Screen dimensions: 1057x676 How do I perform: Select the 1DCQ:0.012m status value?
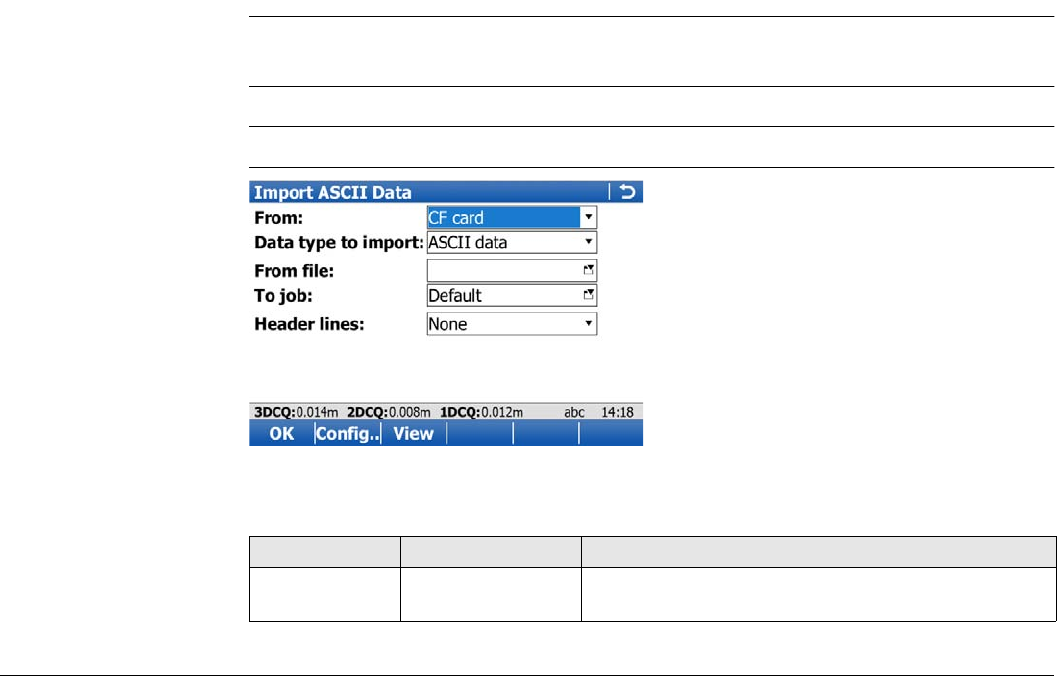[x=481, y=412]
